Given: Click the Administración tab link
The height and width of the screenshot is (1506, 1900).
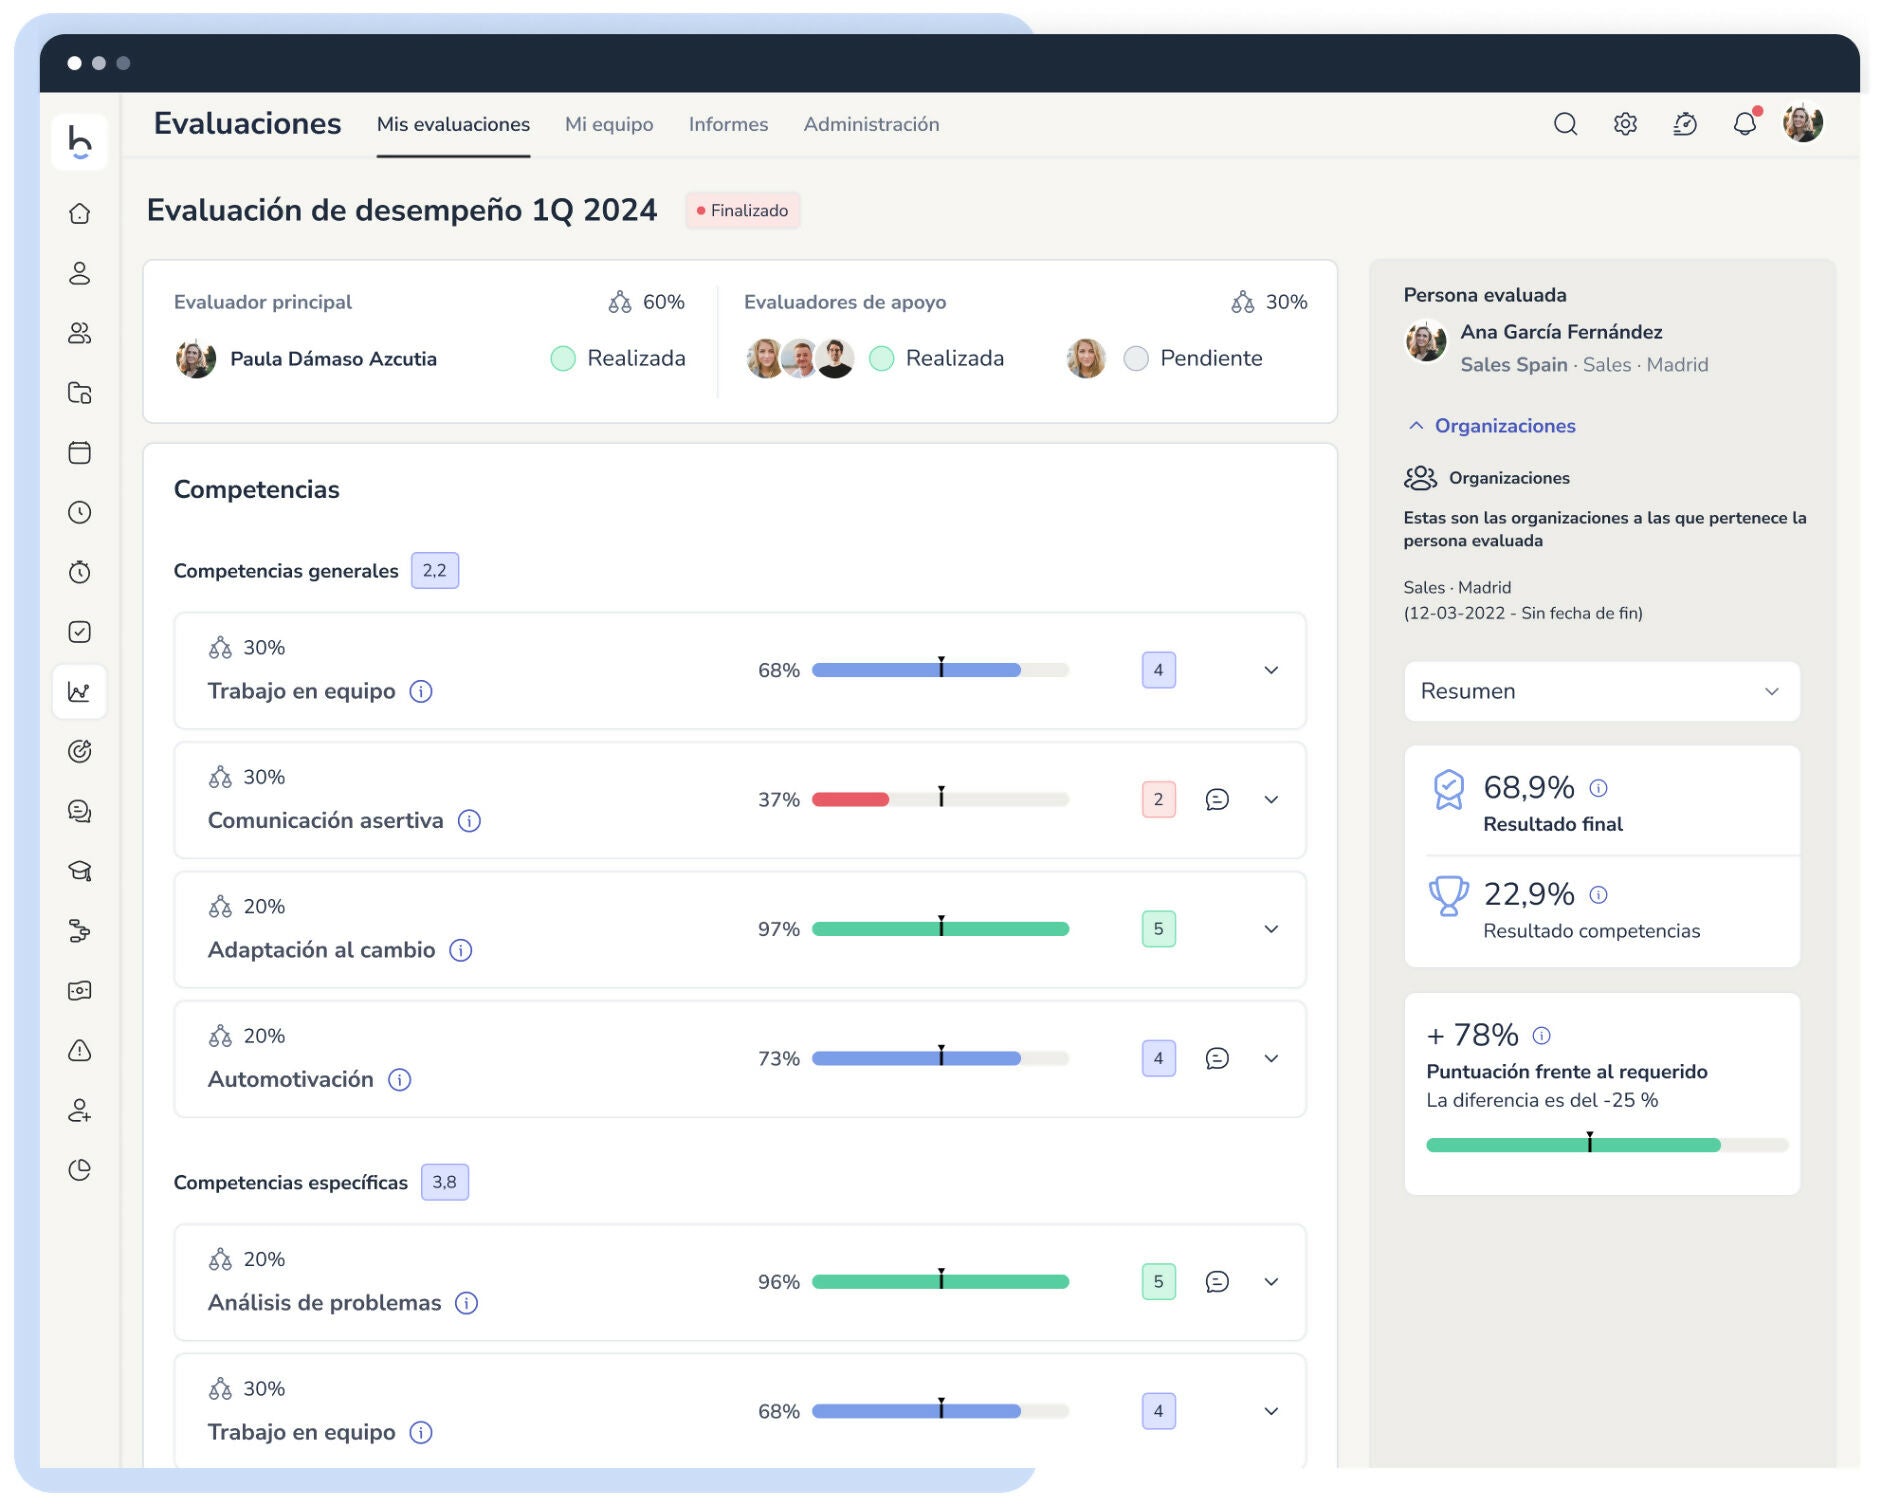Looking at the screenshot, I should coord(871,125).
